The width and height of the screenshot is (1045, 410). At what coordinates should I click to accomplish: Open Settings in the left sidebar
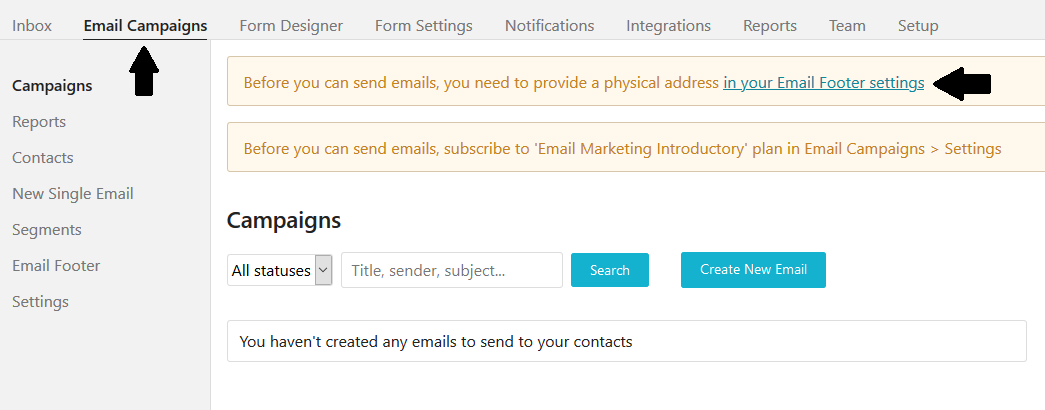pyautogui.click(x=40, y=302)
